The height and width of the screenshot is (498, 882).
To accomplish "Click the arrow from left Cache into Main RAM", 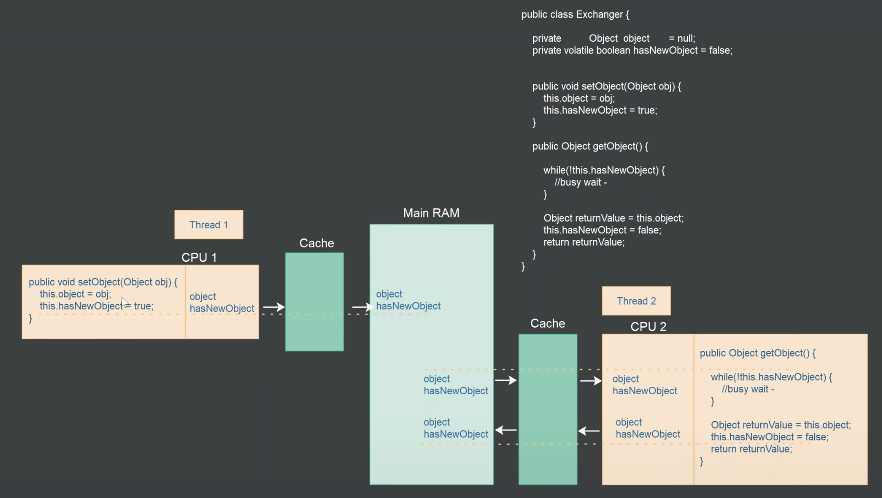I will [360, 308].
